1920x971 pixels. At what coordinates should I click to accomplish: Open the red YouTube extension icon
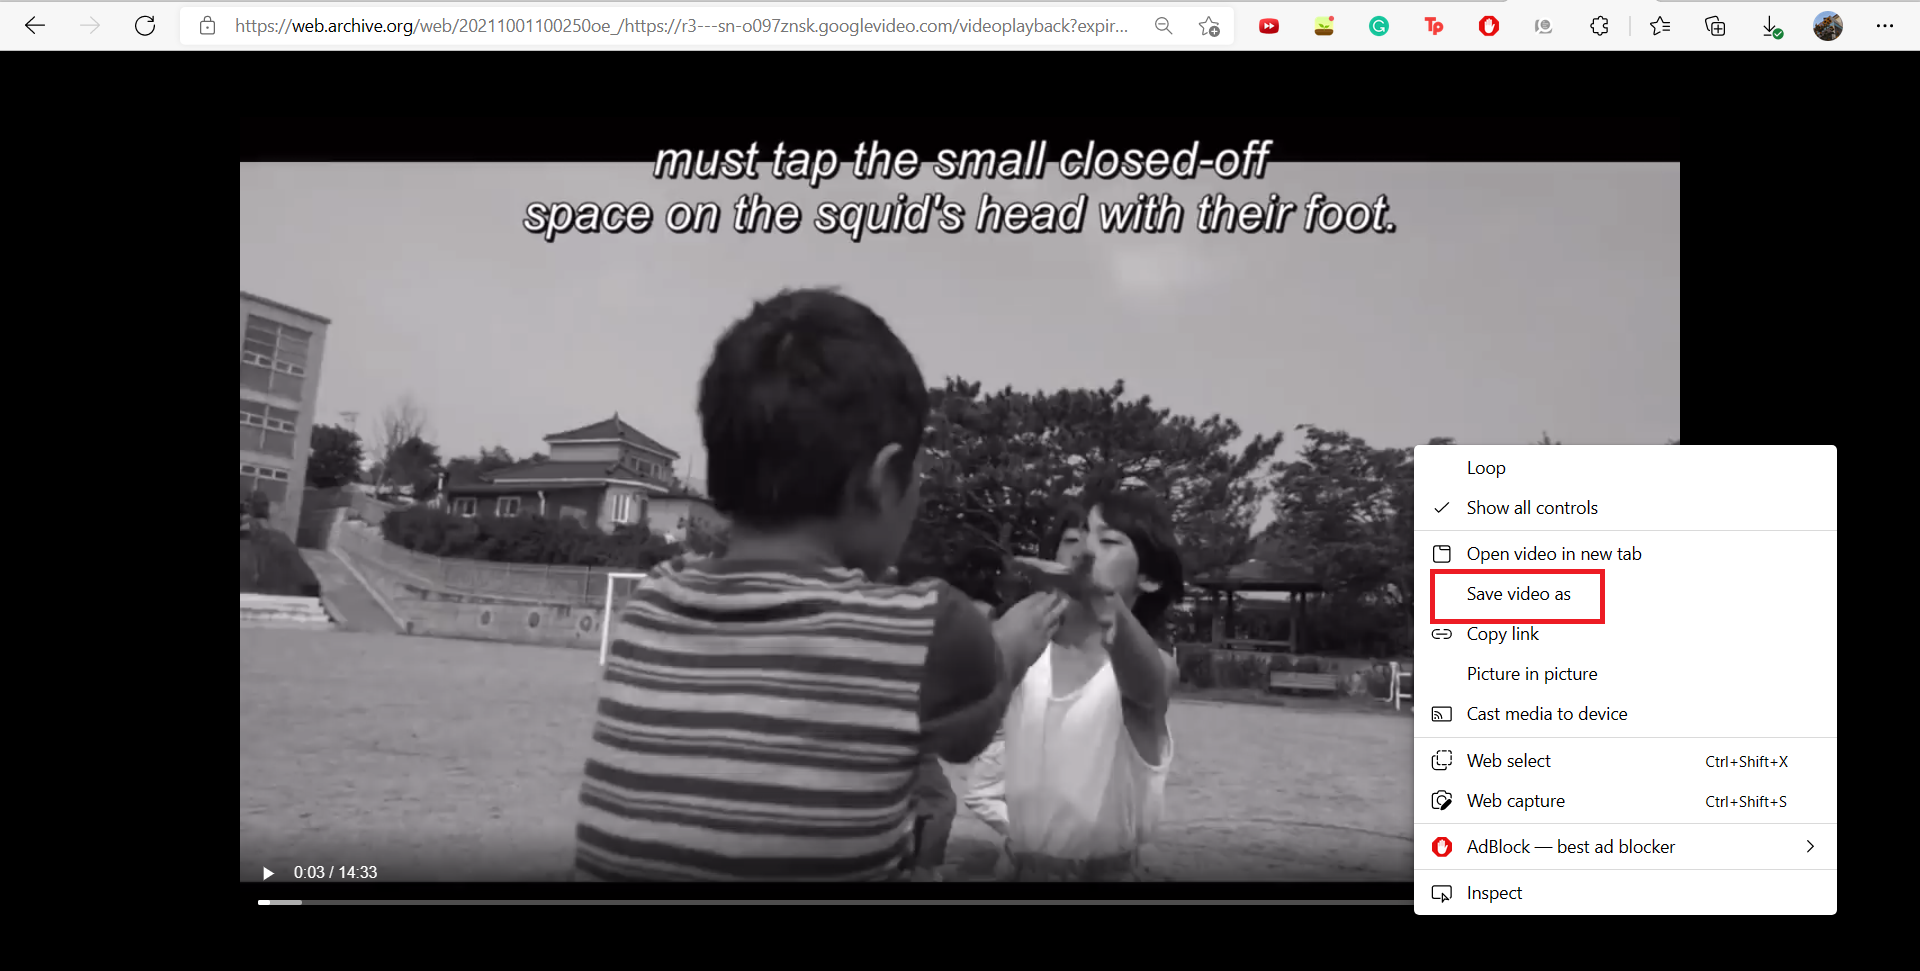point(1269,26)
